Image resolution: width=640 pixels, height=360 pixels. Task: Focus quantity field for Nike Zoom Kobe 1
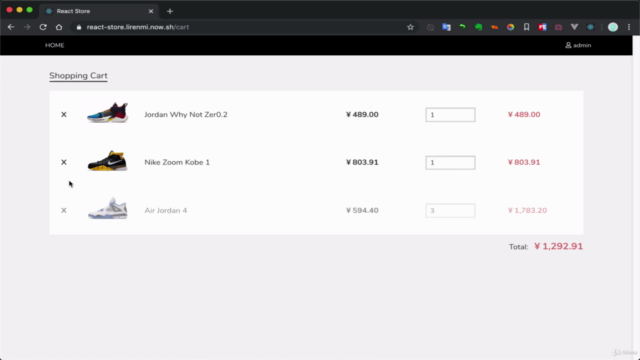pos(450,162)
